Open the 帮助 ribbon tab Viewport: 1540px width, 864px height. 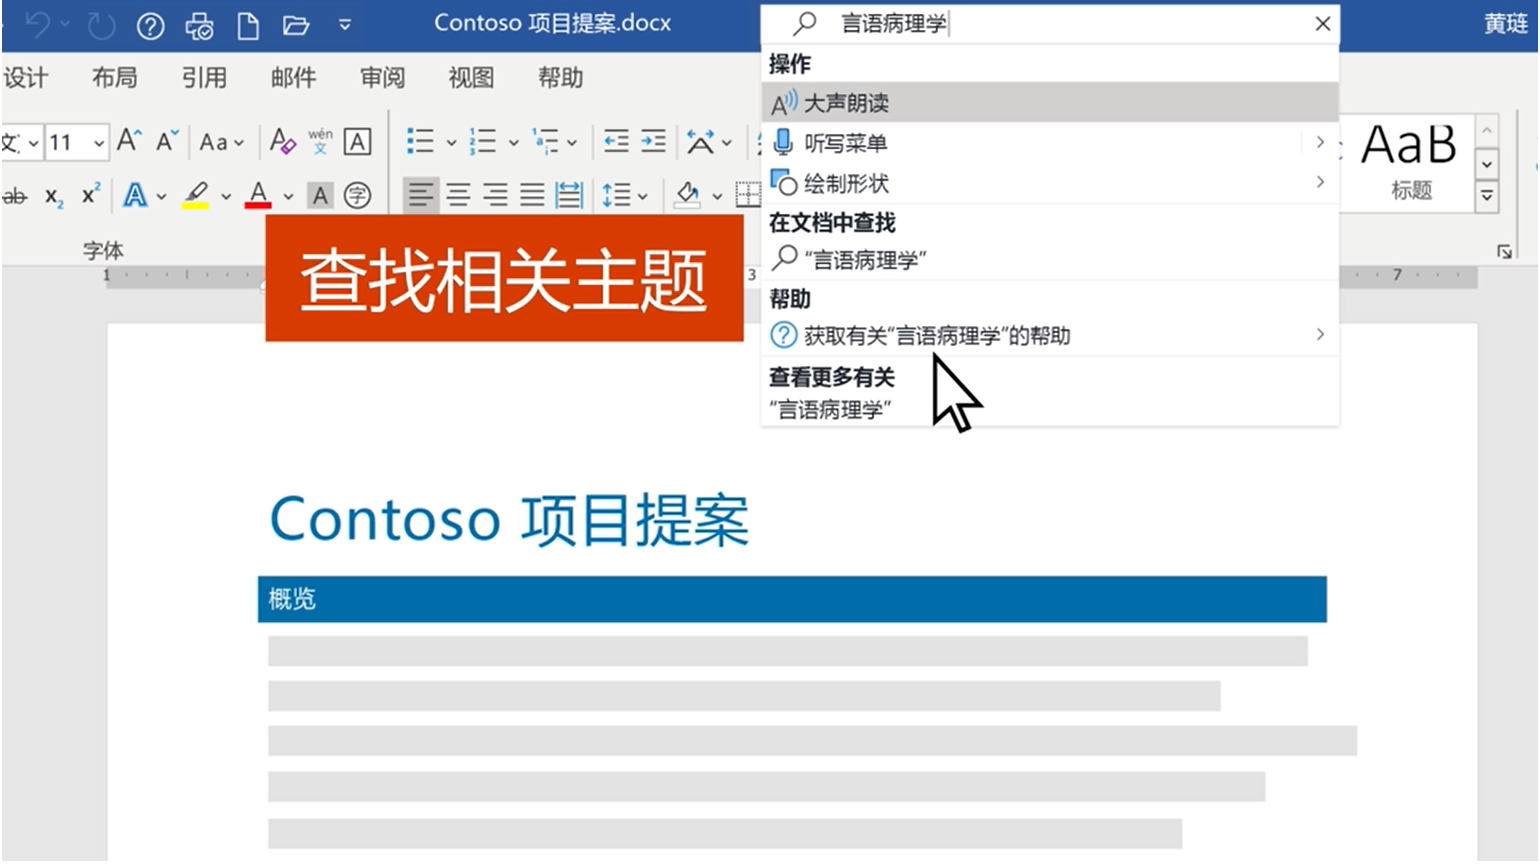(x=560, y=78)
